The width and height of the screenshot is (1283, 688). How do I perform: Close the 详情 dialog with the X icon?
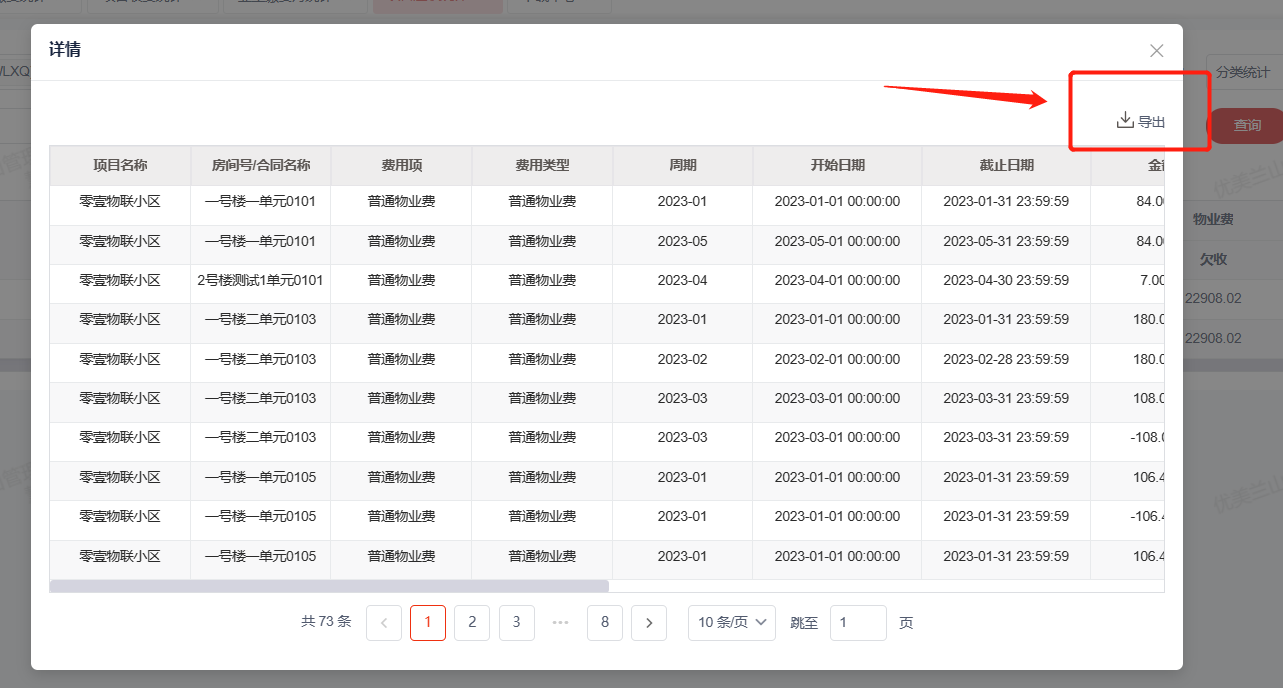click(x=1157, y=51)
